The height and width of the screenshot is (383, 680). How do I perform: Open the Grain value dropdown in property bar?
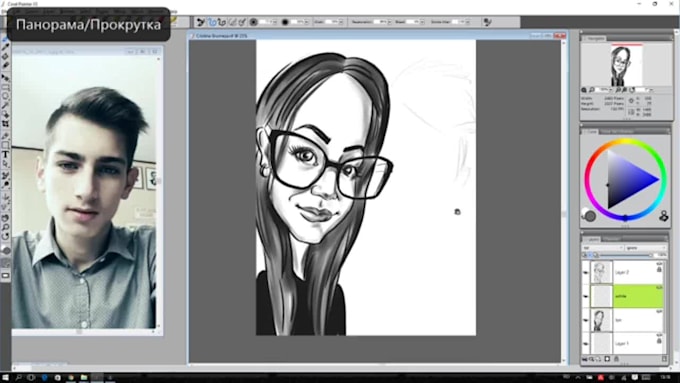tap(341, 22)
